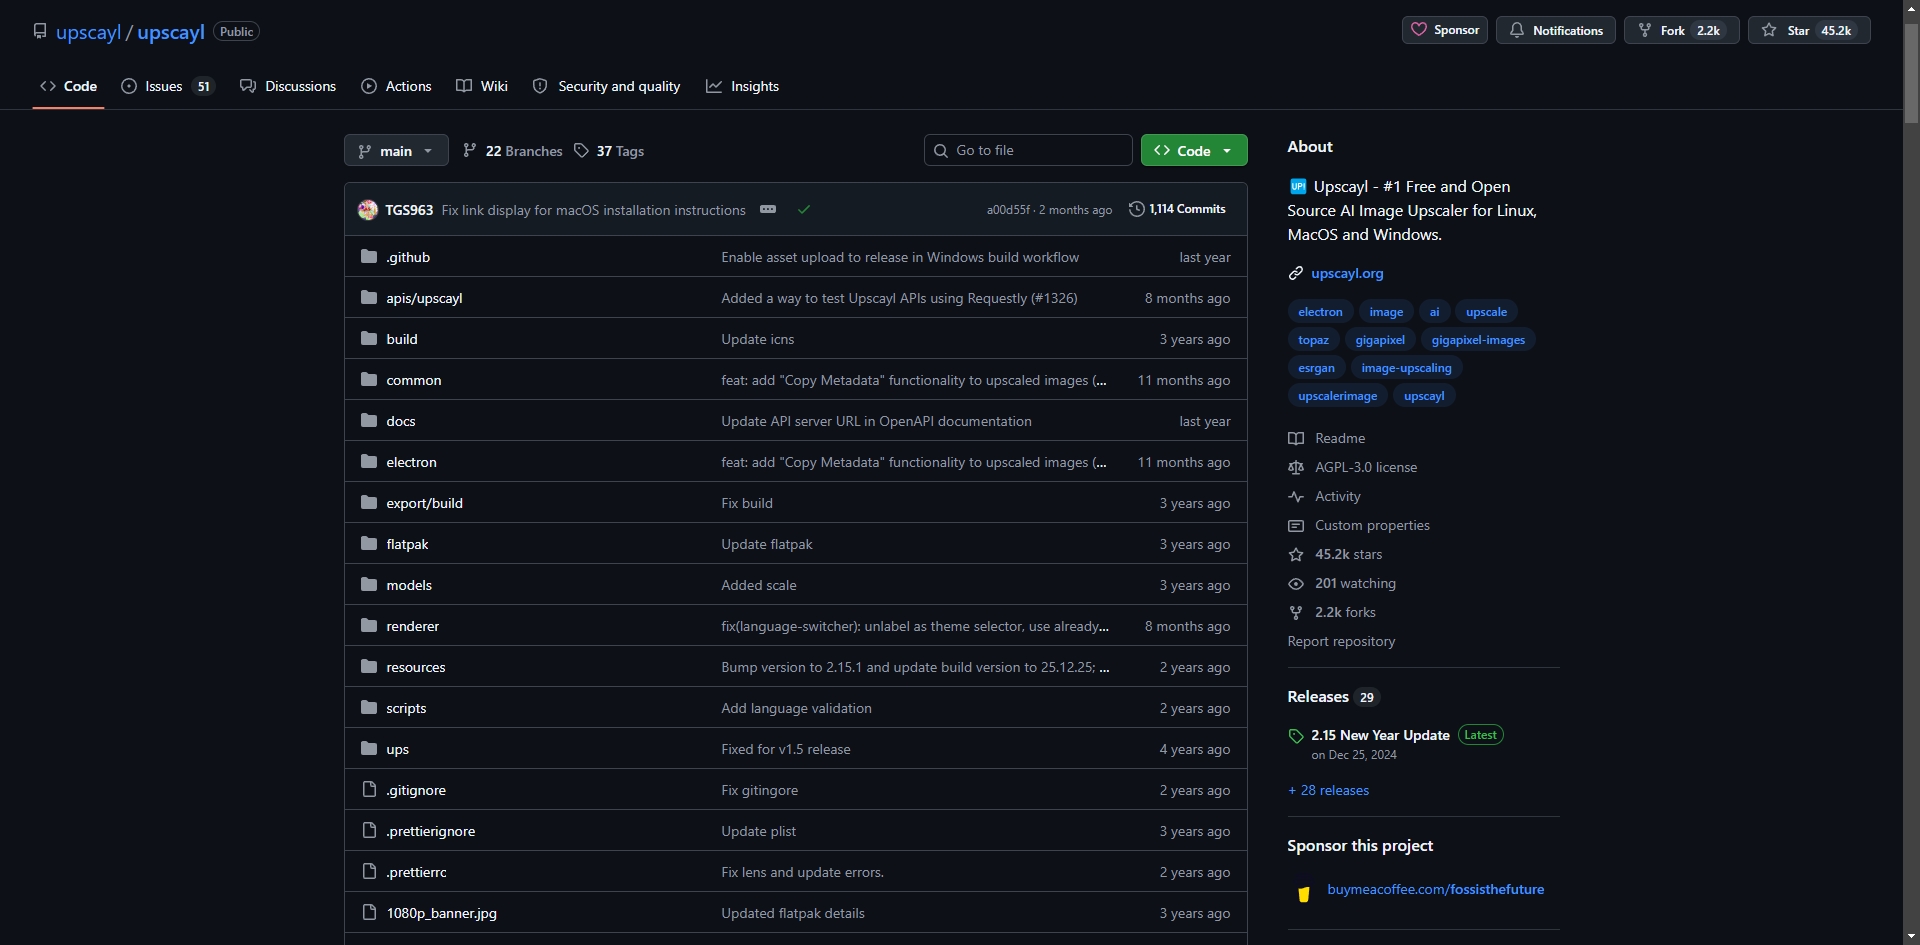Open the TGS963 author profile link
The height and width of the screenshot is (945, 1920).
[x=409, y=210]
